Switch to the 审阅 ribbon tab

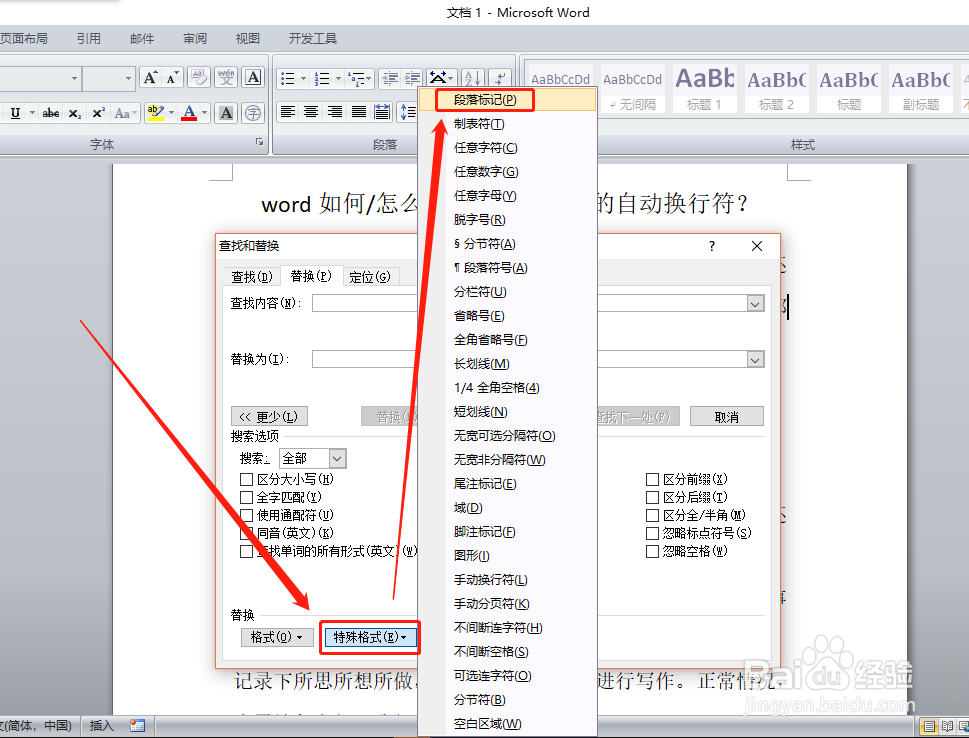[194, 38]
